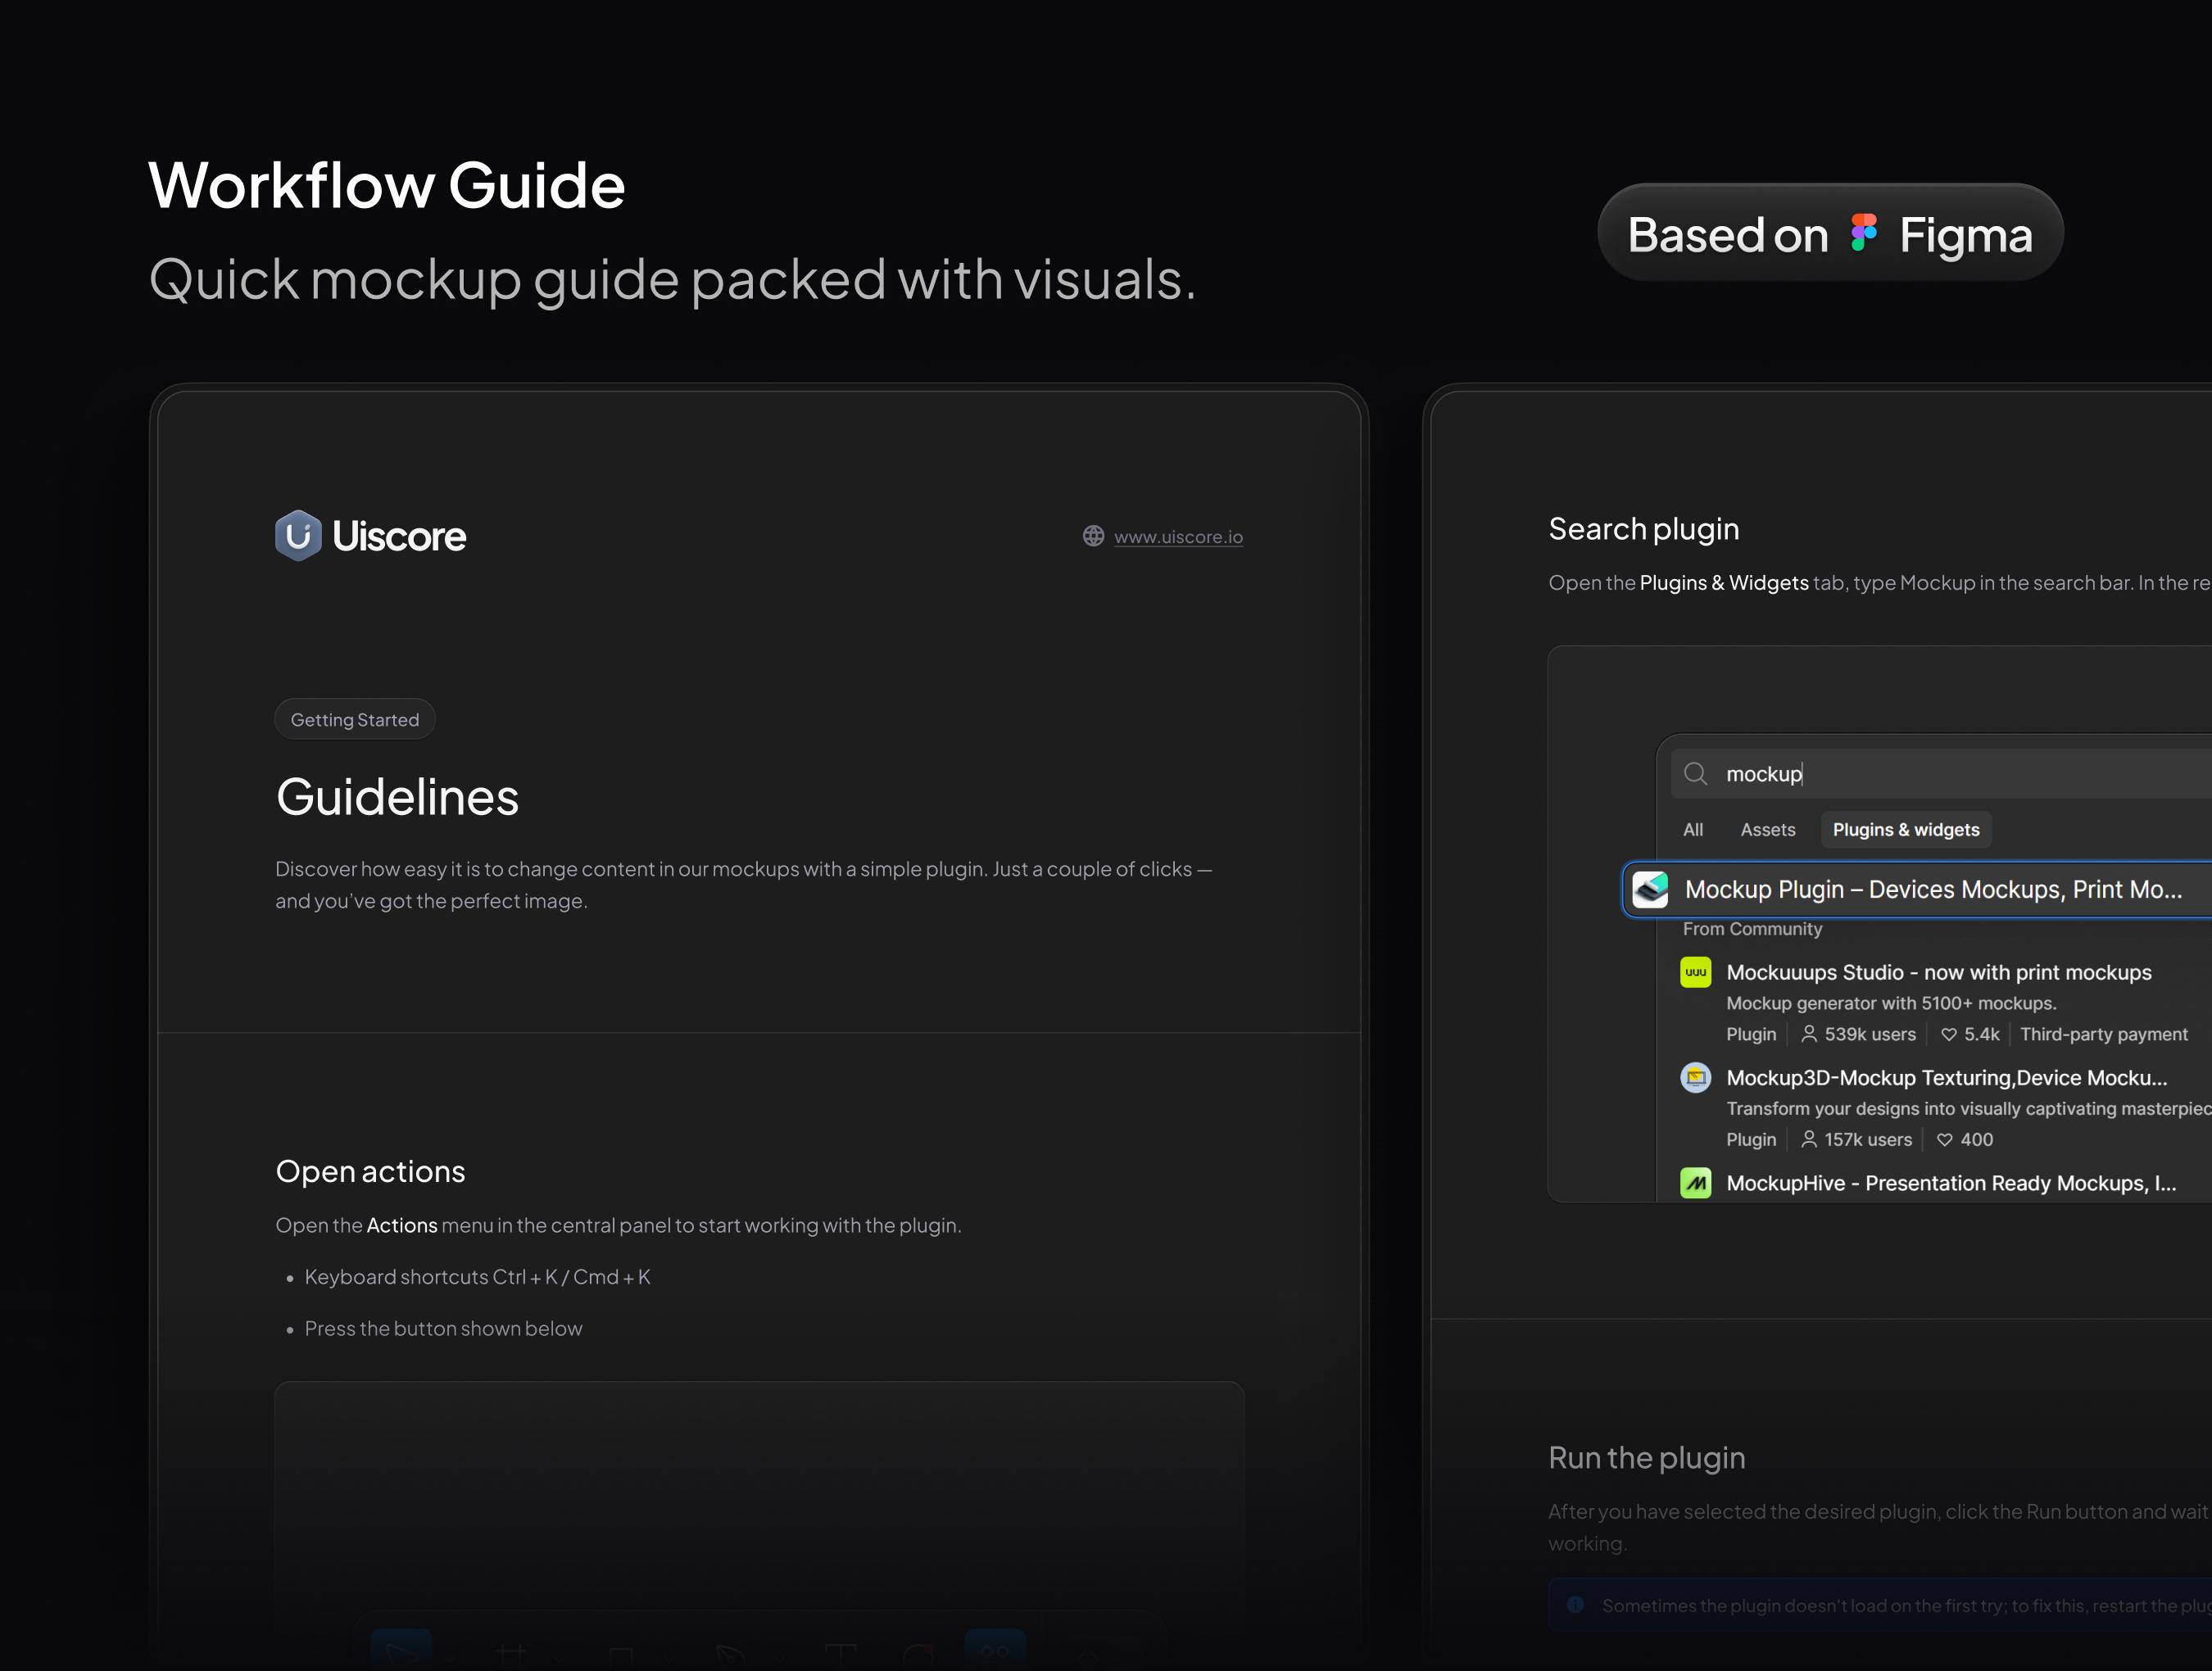Select the highlighted Mockup Plugin search result

1932,889
